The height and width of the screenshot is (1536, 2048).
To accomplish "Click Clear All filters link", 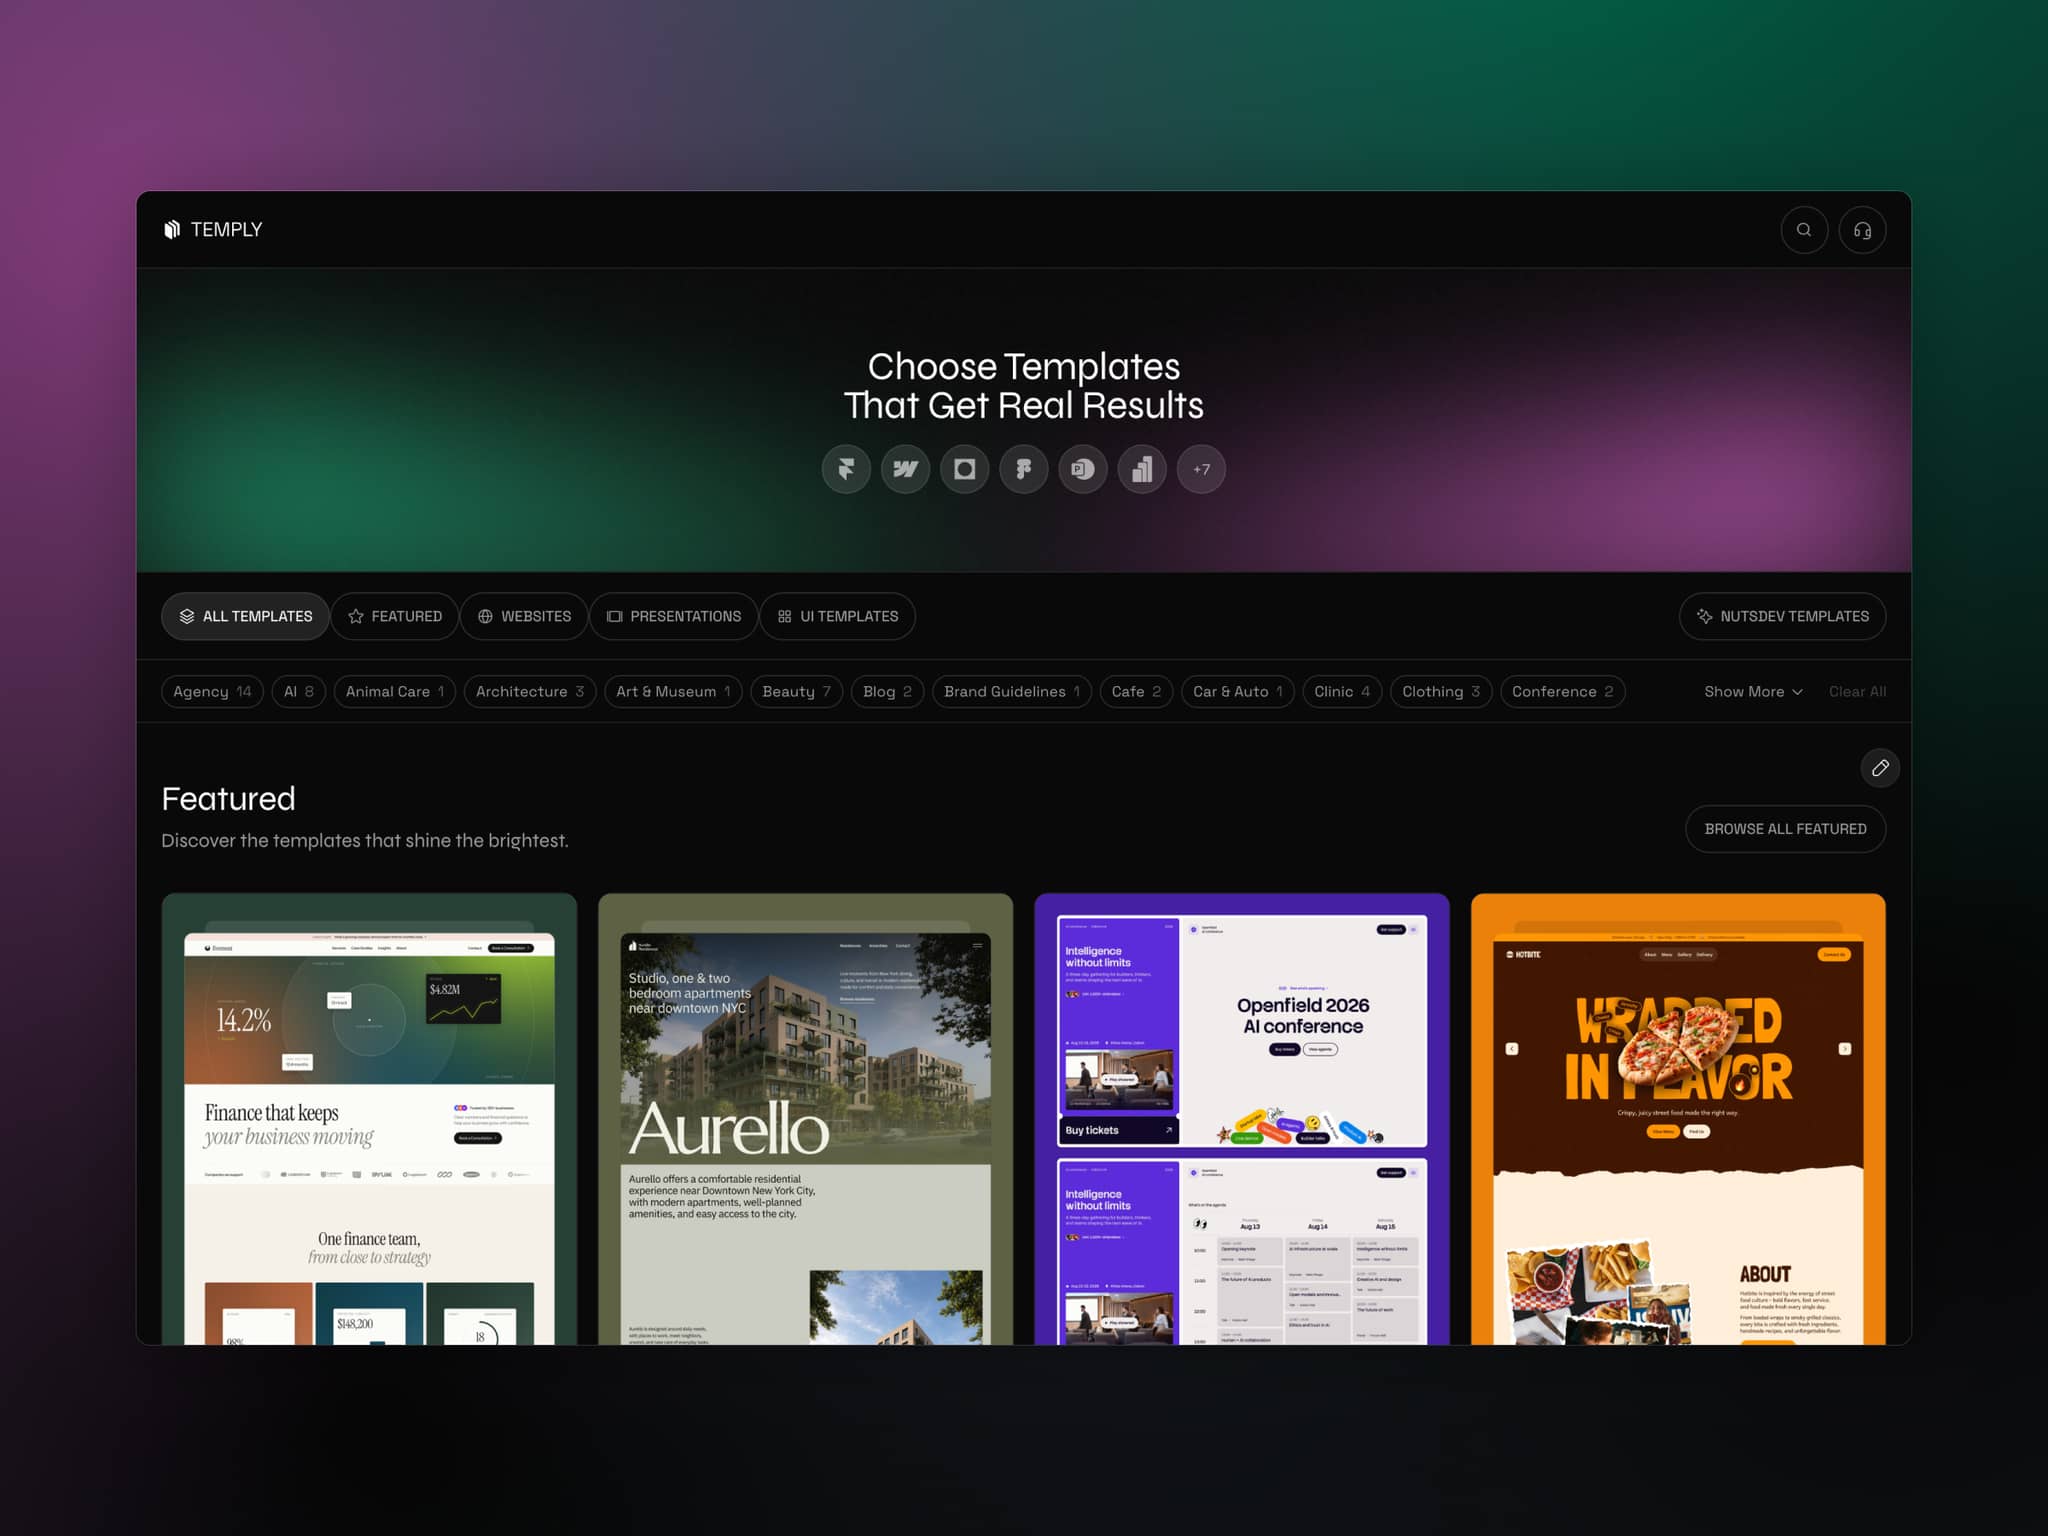I will [1857, 692].
